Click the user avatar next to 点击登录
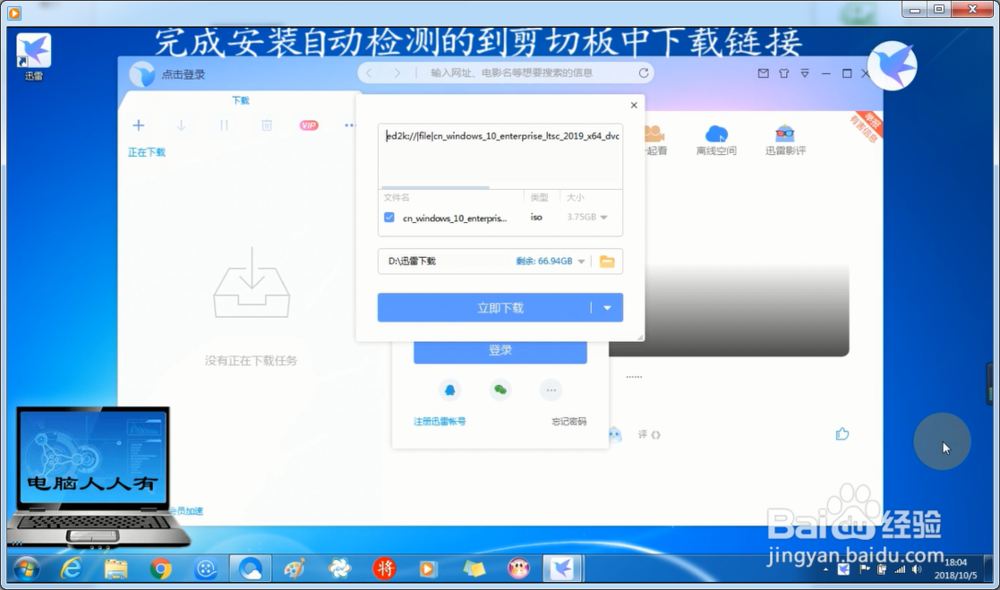Image resolution: width=1000 pixels, height=590 pixels. point(142,75)
